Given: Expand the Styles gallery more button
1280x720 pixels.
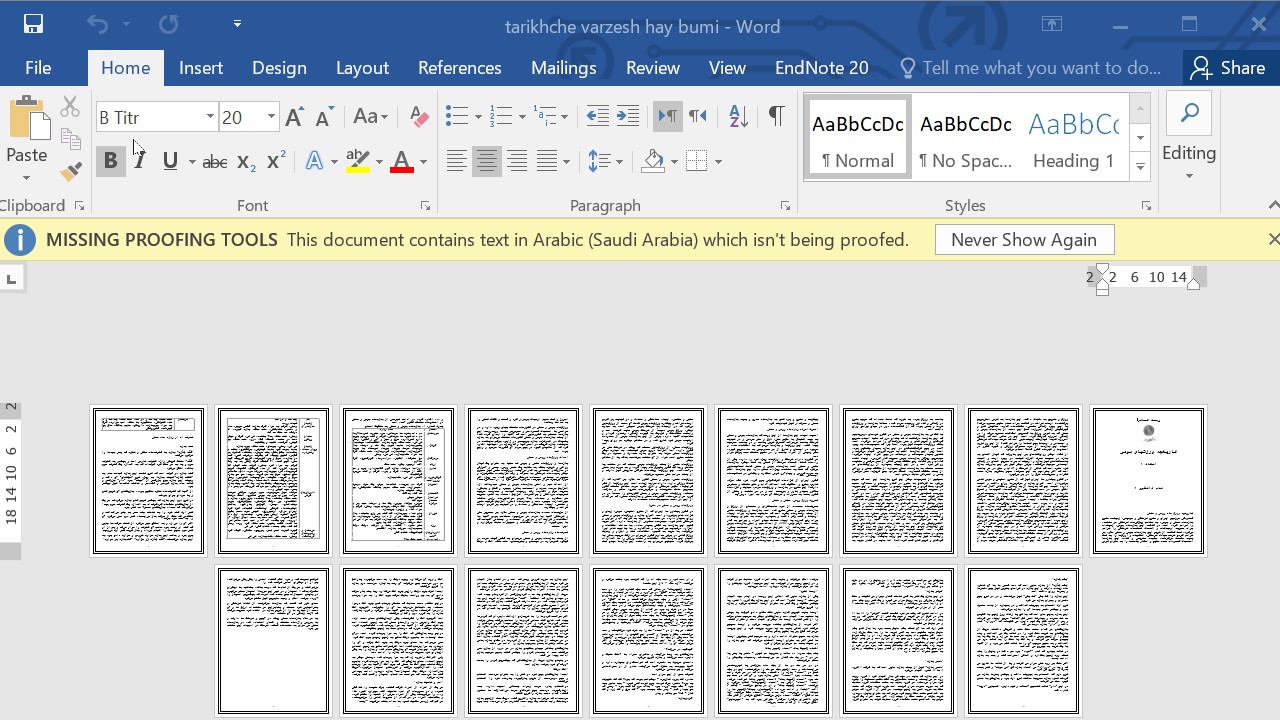Looking at the screenshot, I should click(1140, 168).
